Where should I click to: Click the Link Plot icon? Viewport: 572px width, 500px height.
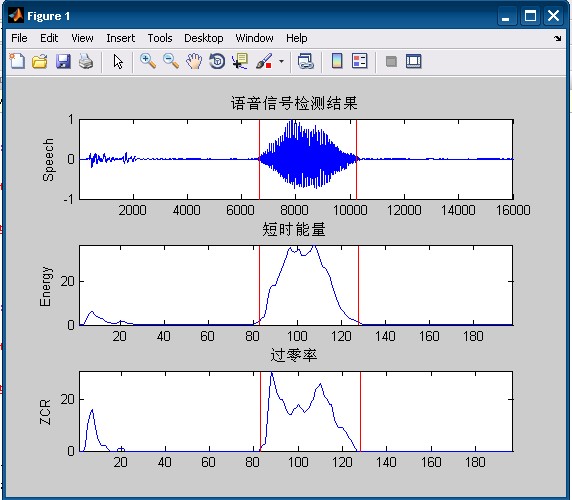[305, 61]
